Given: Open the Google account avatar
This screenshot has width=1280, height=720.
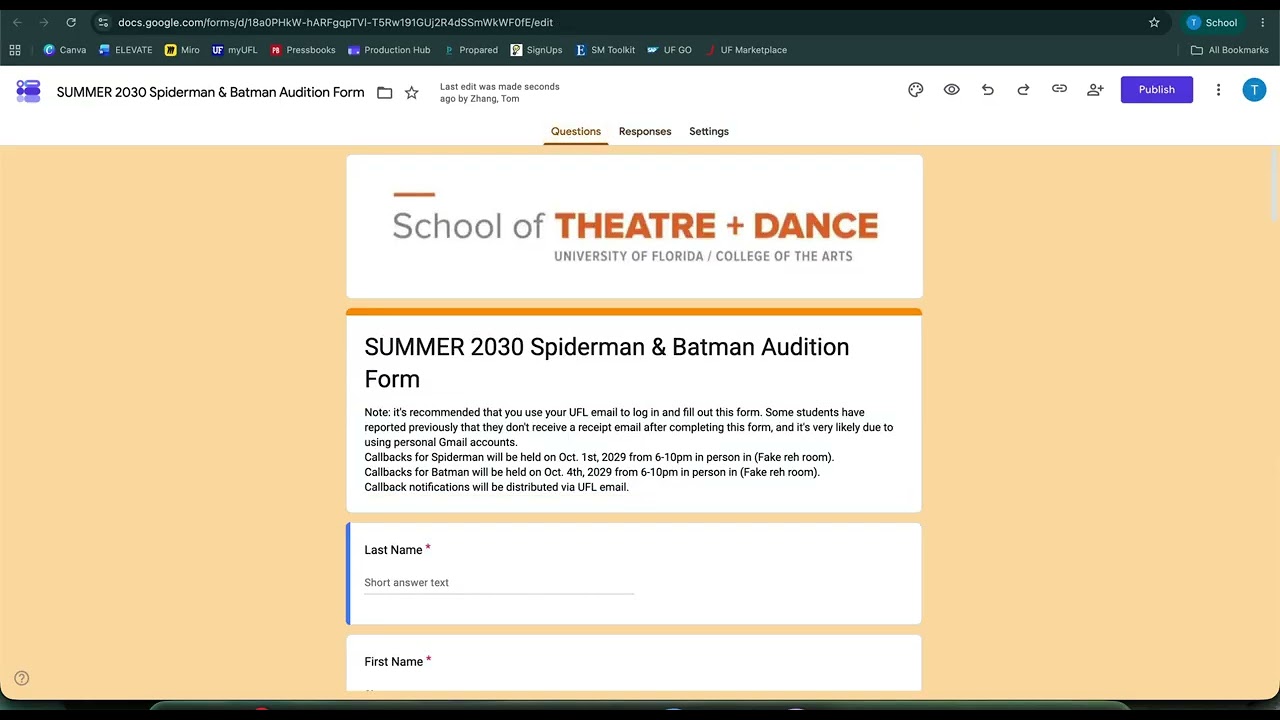Looking at the screenshot, I should 1254,90.
